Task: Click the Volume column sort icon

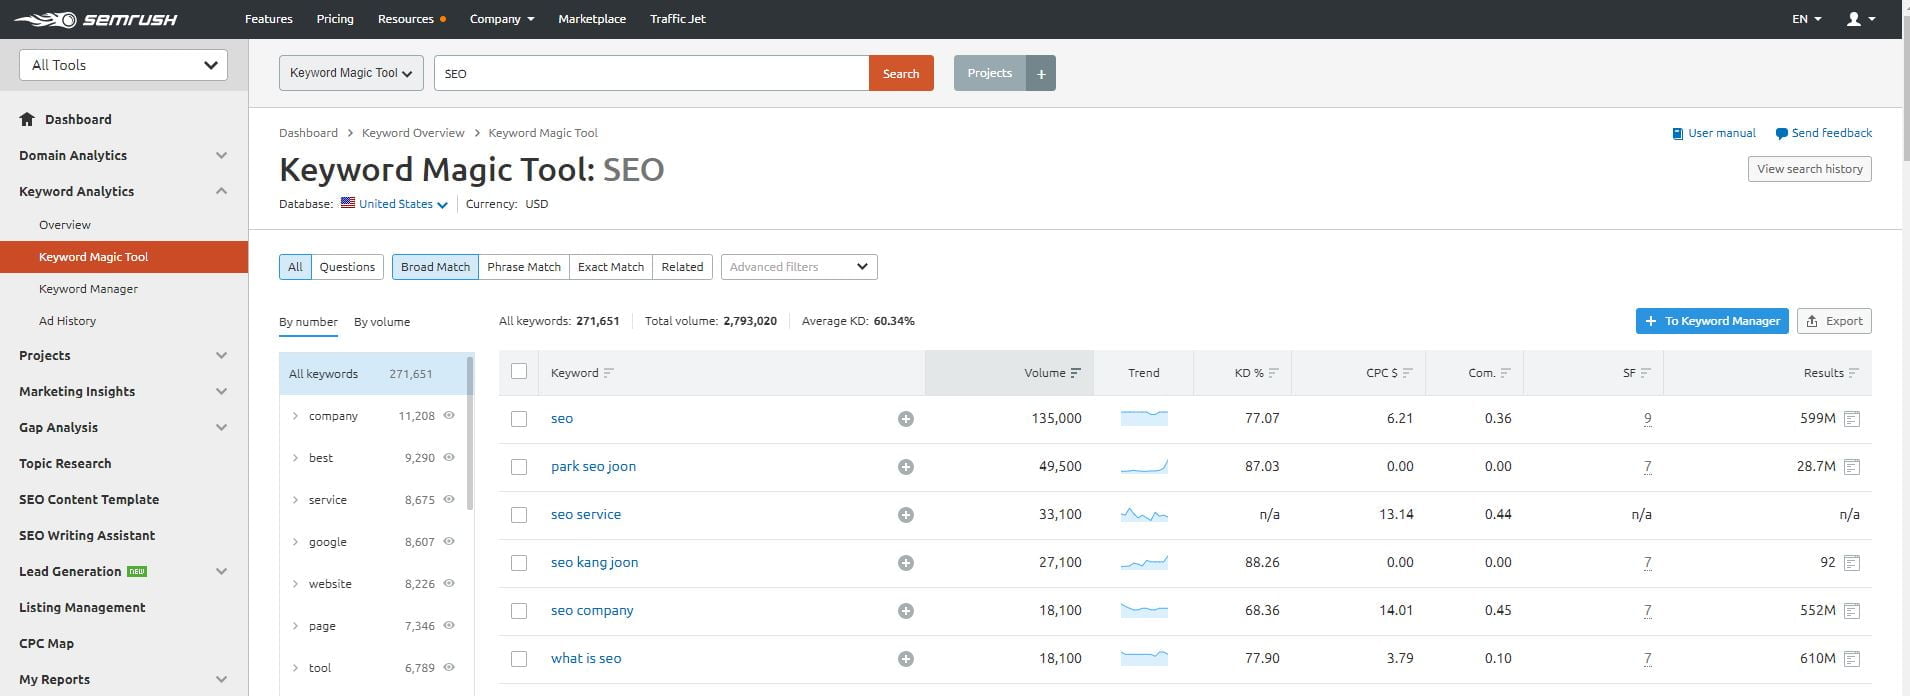Action: [x=1076, y=373]
